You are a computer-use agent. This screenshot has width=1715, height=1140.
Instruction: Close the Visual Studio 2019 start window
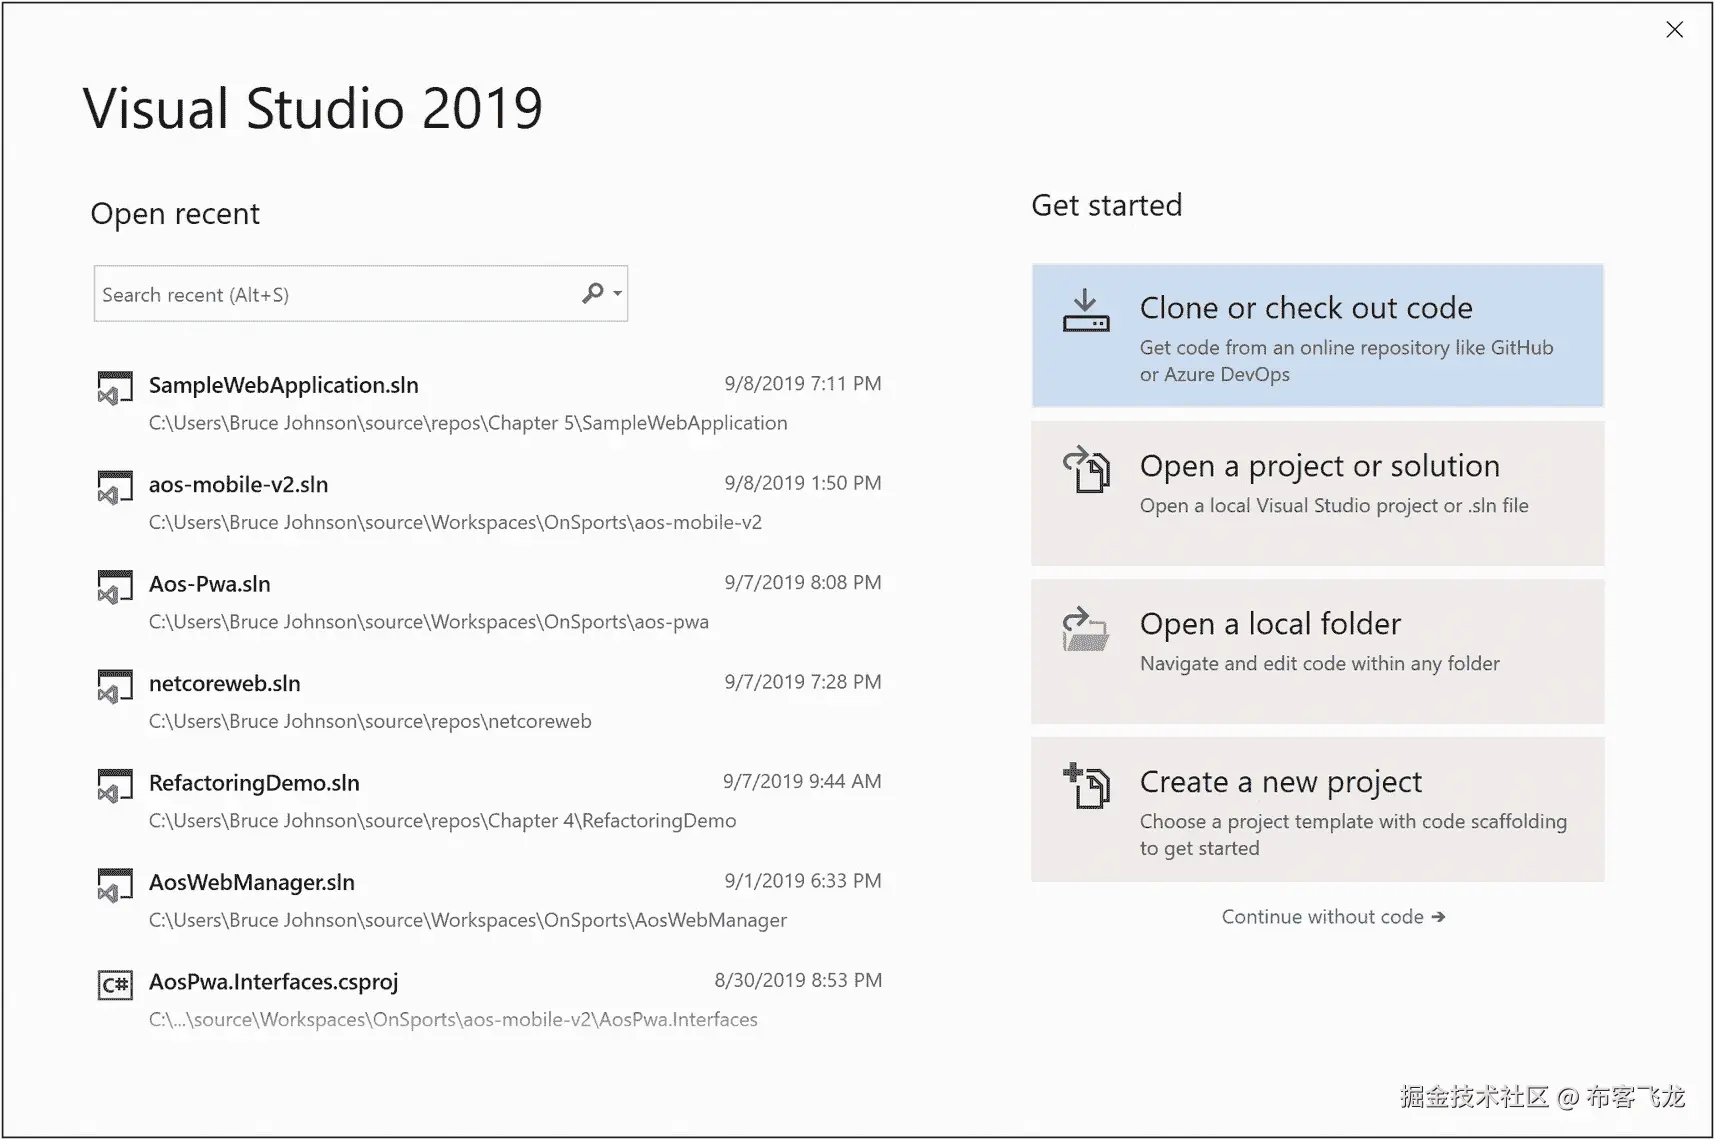click(x=1674, y=30)
